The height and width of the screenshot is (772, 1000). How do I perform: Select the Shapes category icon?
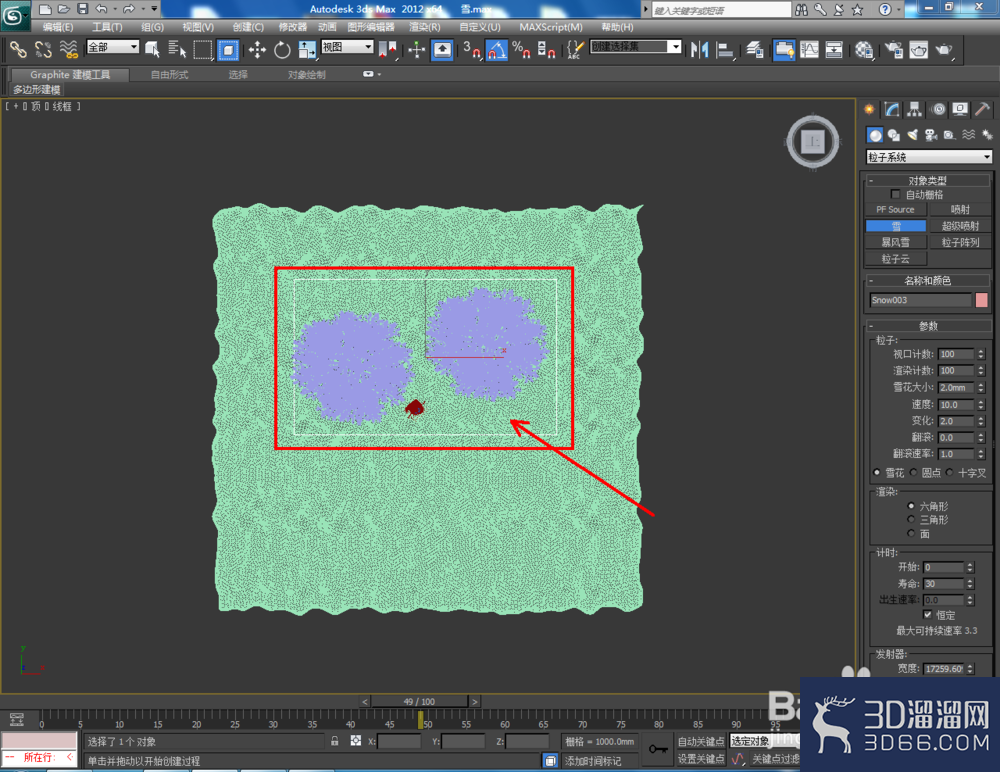click(x=894, y=135)
